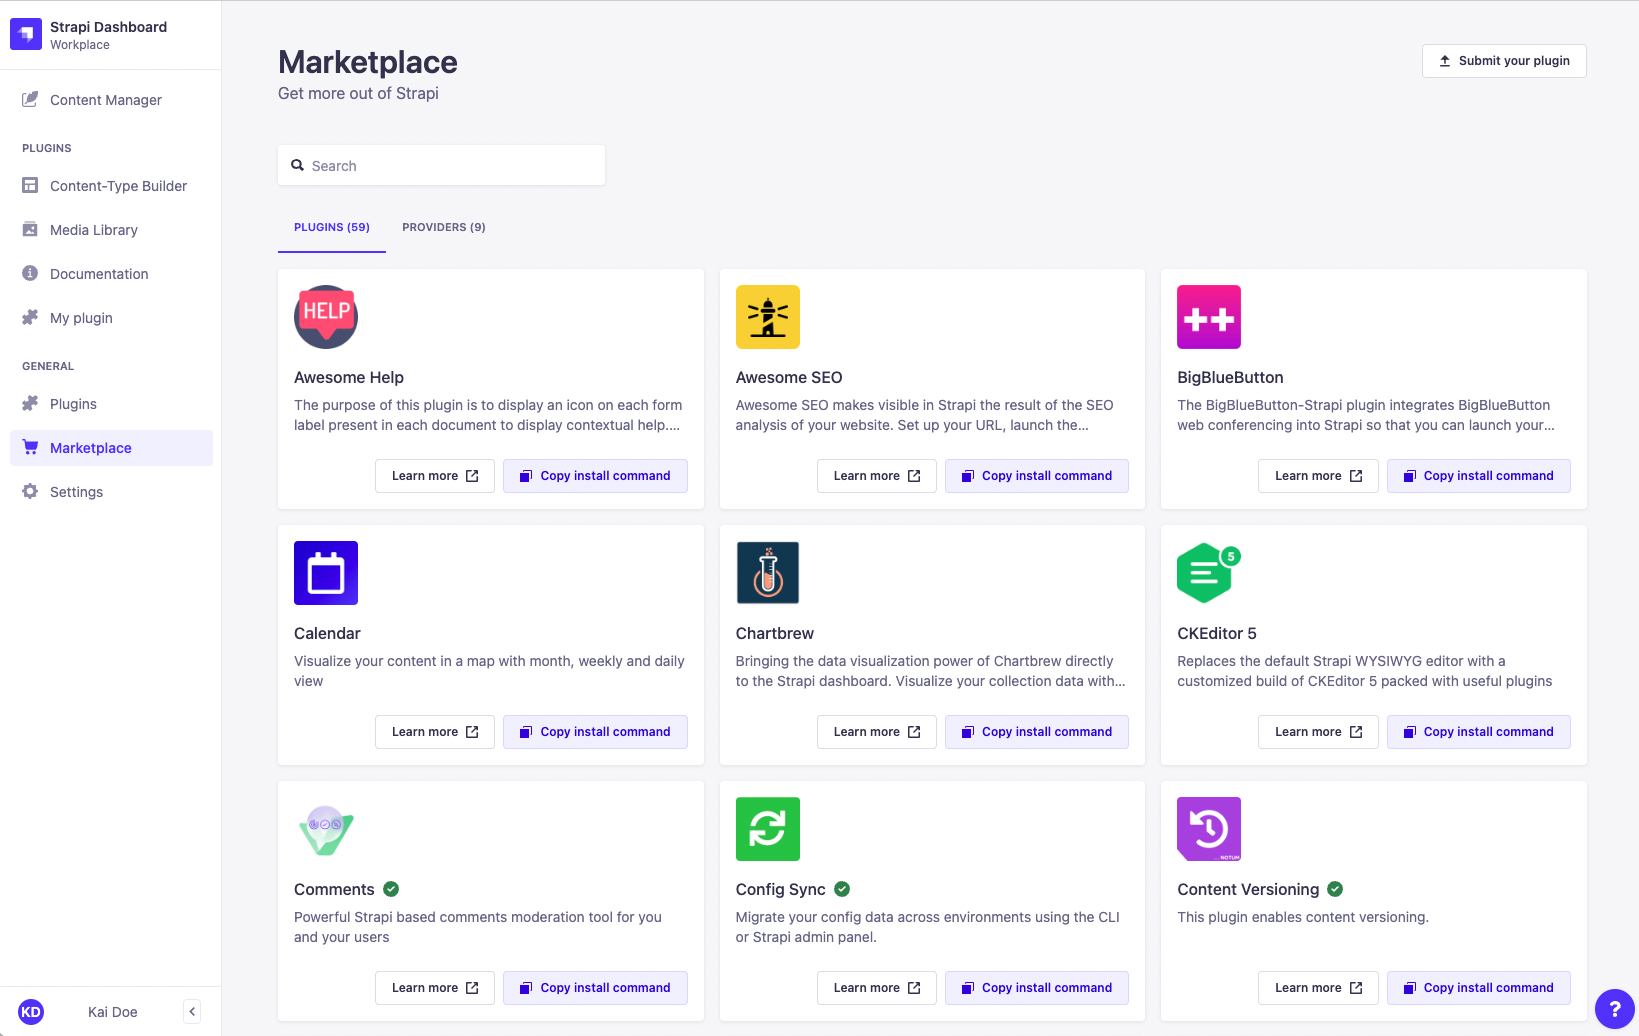
Task: Copy install command for Comments
Action: tap(595, 988)
